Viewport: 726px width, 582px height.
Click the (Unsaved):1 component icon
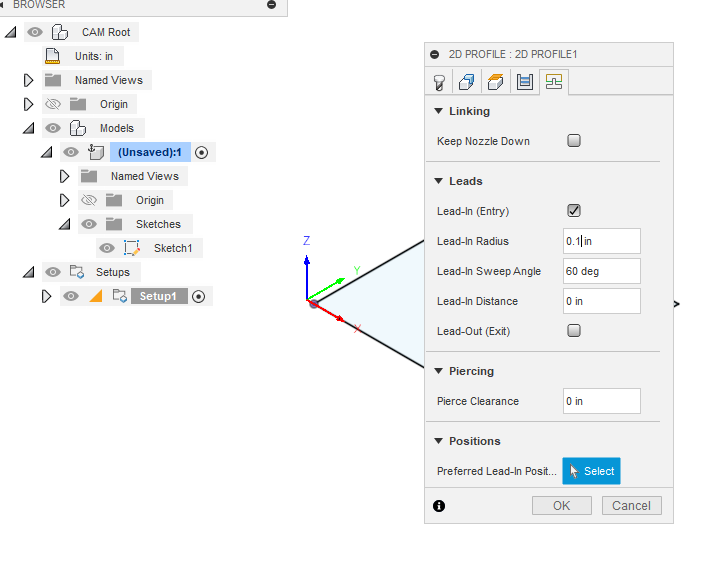point(96,152)
